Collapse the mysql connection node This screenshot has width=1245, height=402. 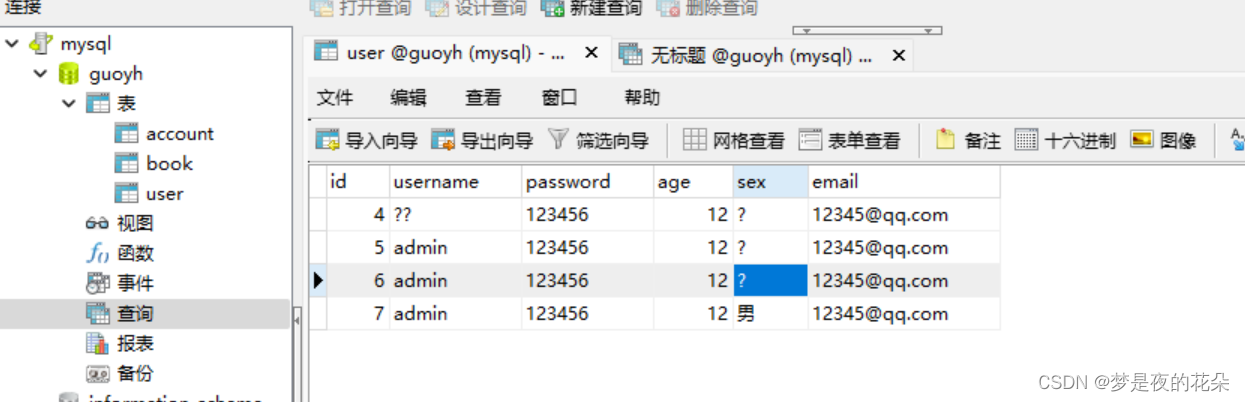[x=12, y=44]
